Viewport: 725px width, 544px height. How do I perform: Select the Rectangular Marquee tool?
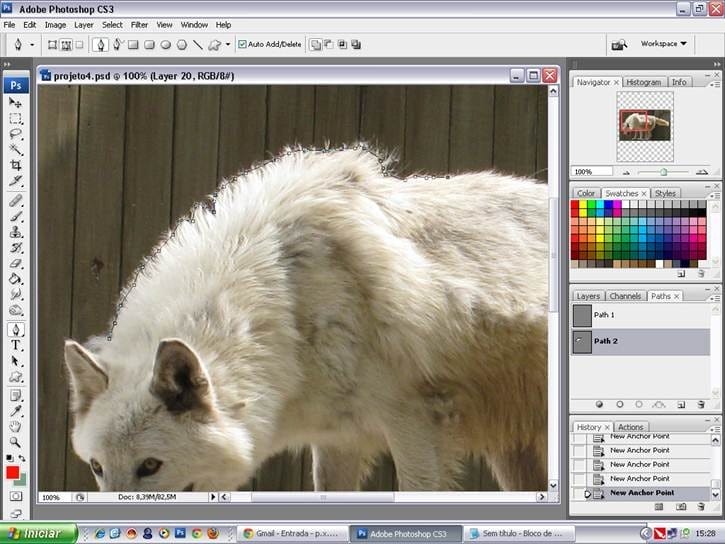click(16, 118)
